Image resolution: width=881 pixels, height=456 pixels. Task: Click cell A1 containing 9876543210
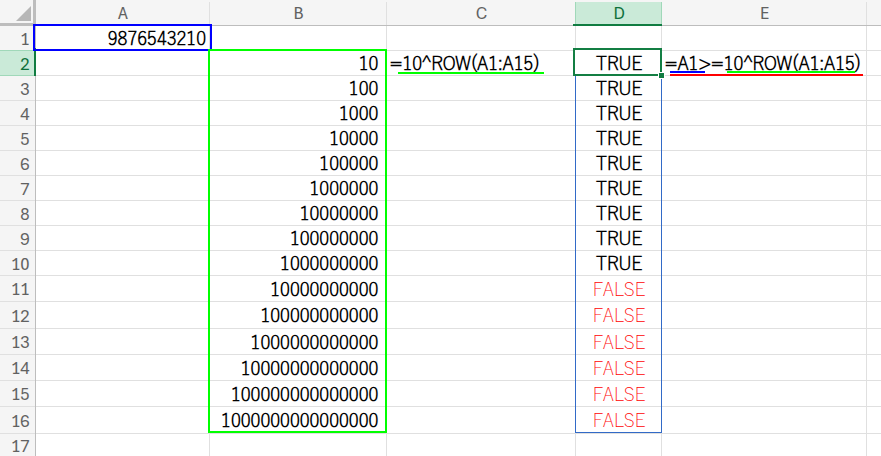coord(122,38)
